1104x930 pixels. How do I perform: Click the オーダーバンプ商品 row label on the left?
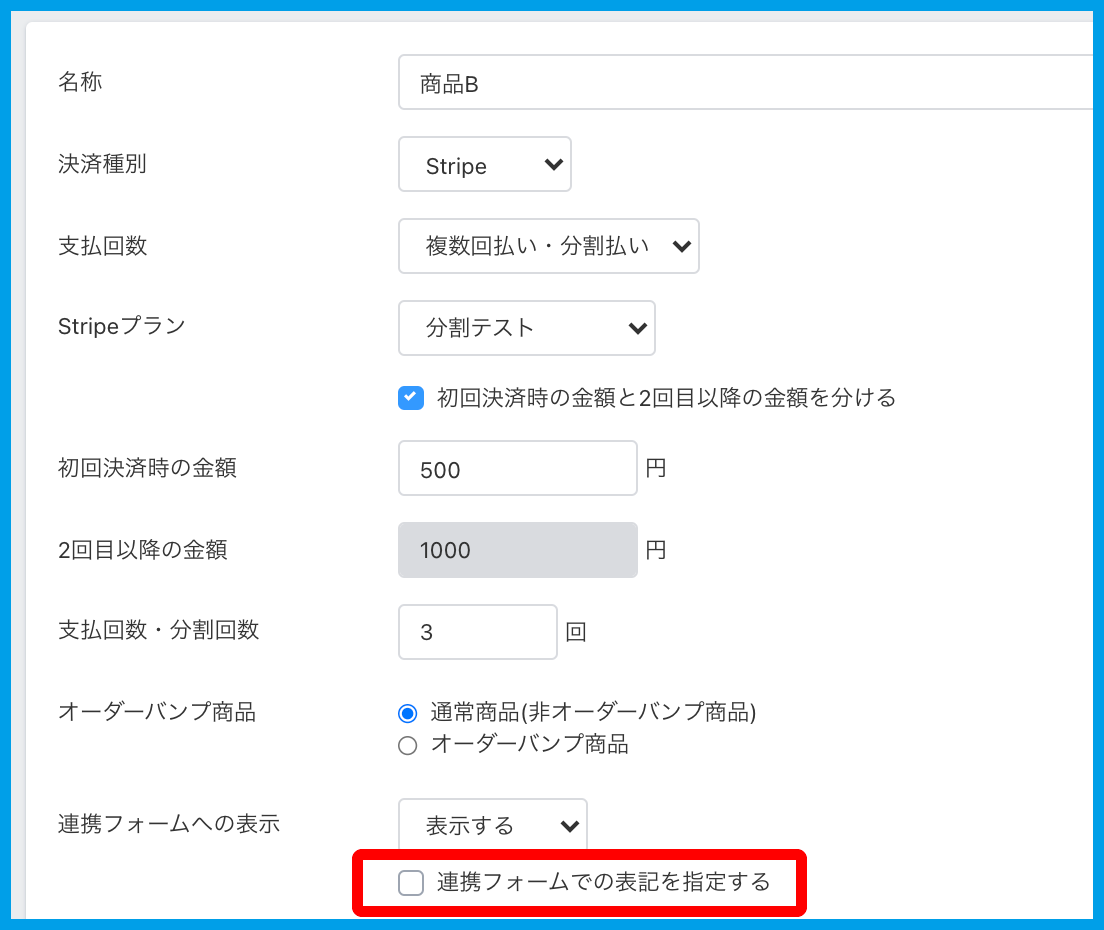(157, 712)
